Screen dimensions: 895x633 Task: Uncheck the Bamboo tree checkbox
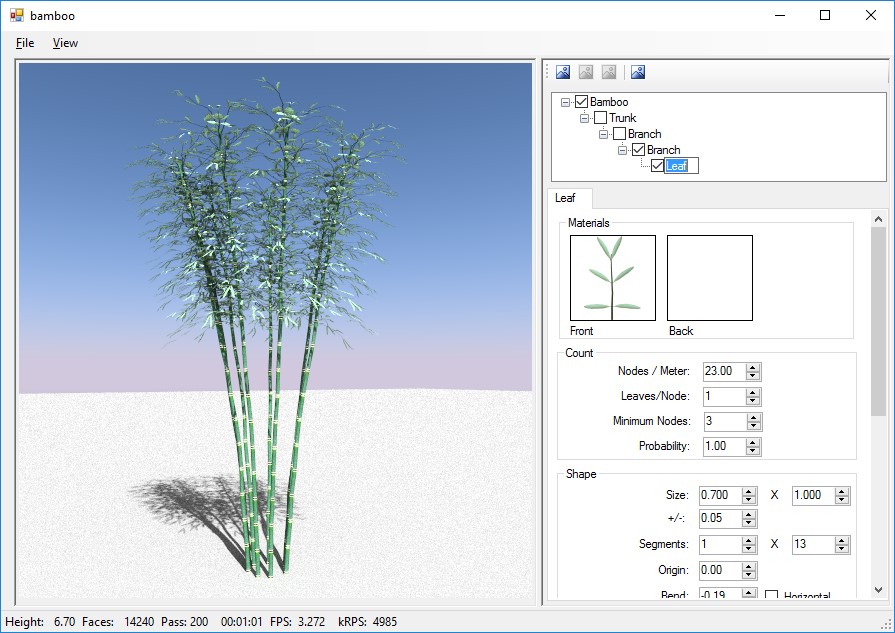pos(581,102)
